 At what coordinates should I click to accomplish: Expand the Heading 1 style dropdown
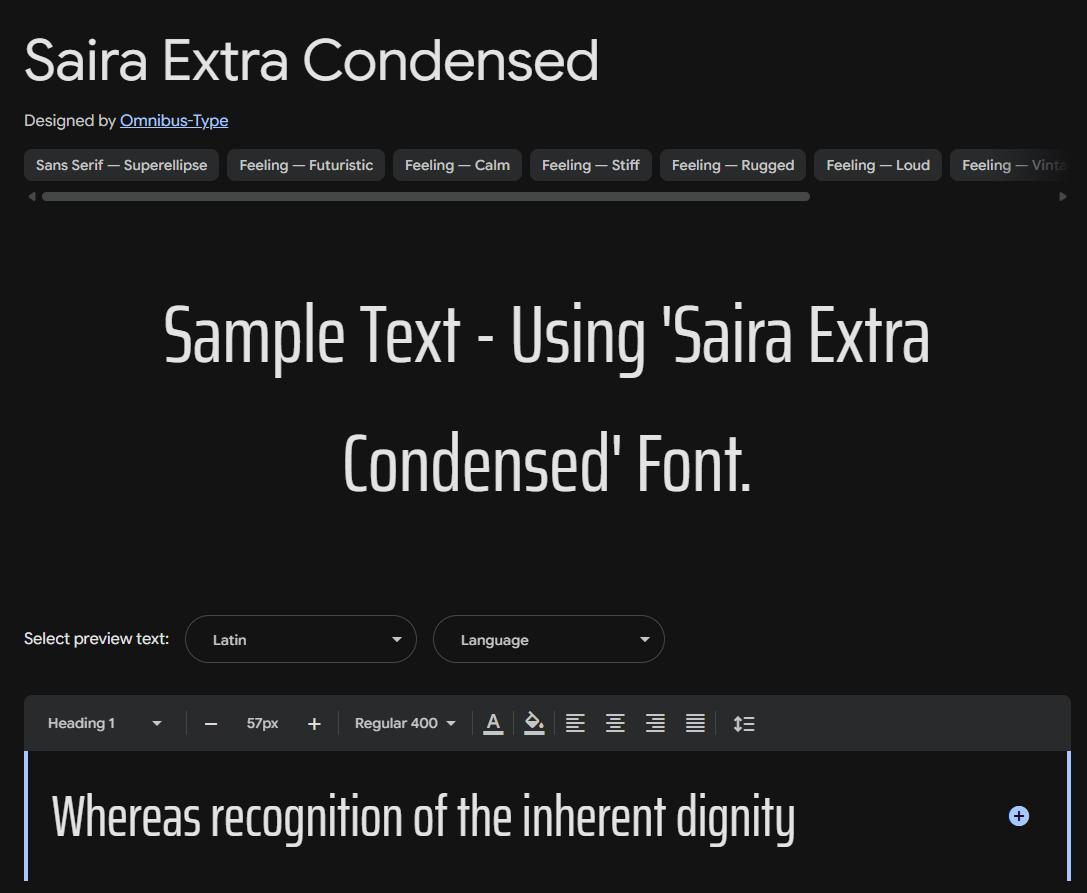104,723
